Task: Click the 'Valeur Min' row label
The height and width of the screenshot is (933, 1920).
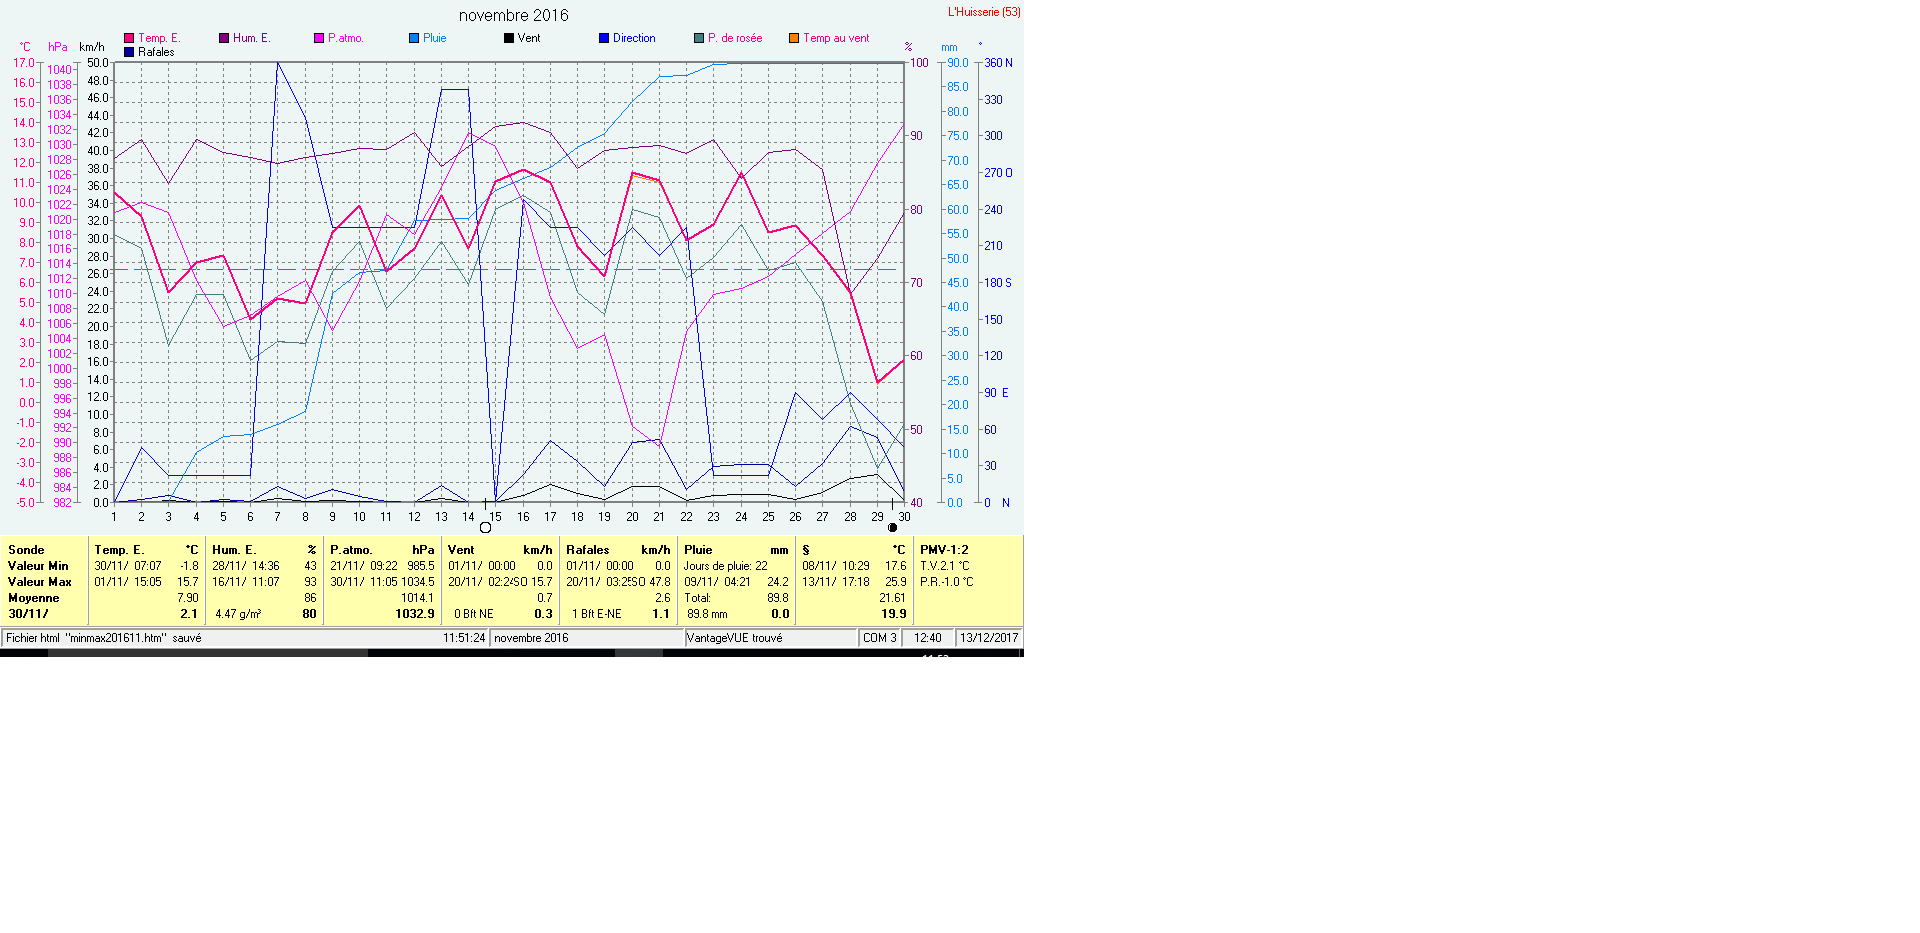Action: (x=38, y=566)
